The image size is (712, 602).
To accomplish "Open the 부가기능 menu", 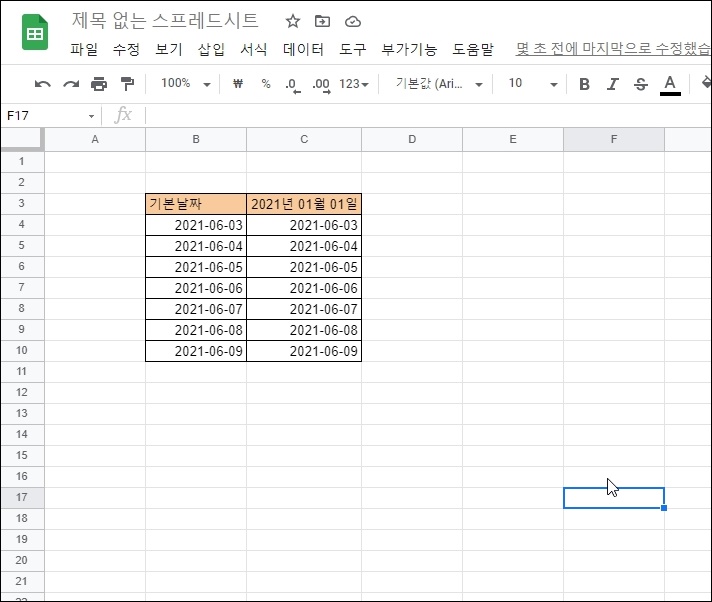I will click(x=409, y=49).
